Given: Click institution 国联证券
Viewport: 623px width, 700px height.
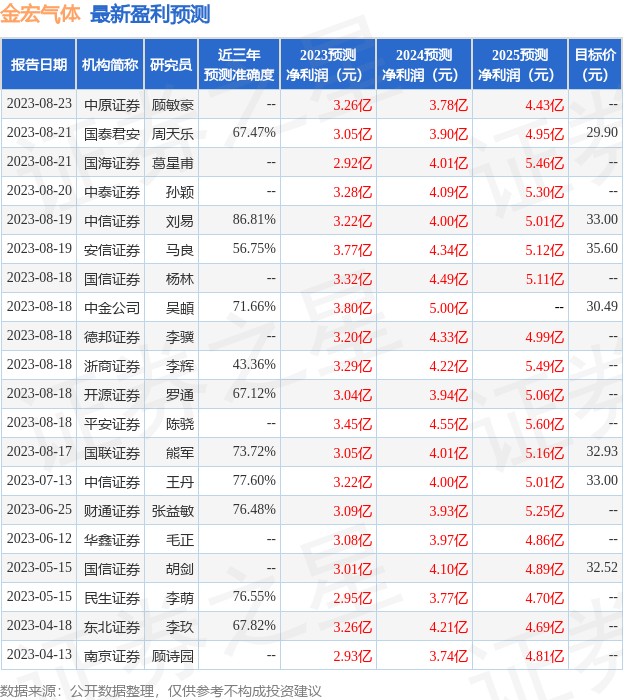Looking at the screenshot, I should (112, 453).
